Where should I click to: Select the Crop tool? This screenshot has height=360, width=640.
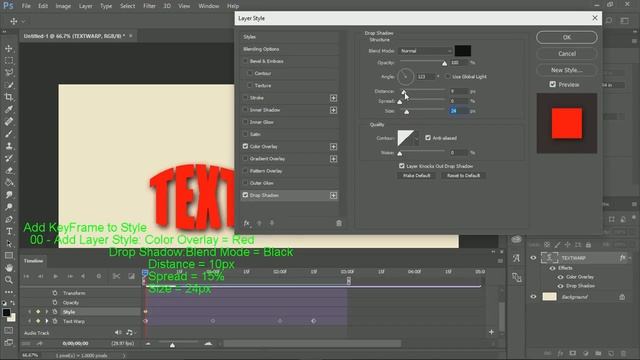click(x=9, y=97)
